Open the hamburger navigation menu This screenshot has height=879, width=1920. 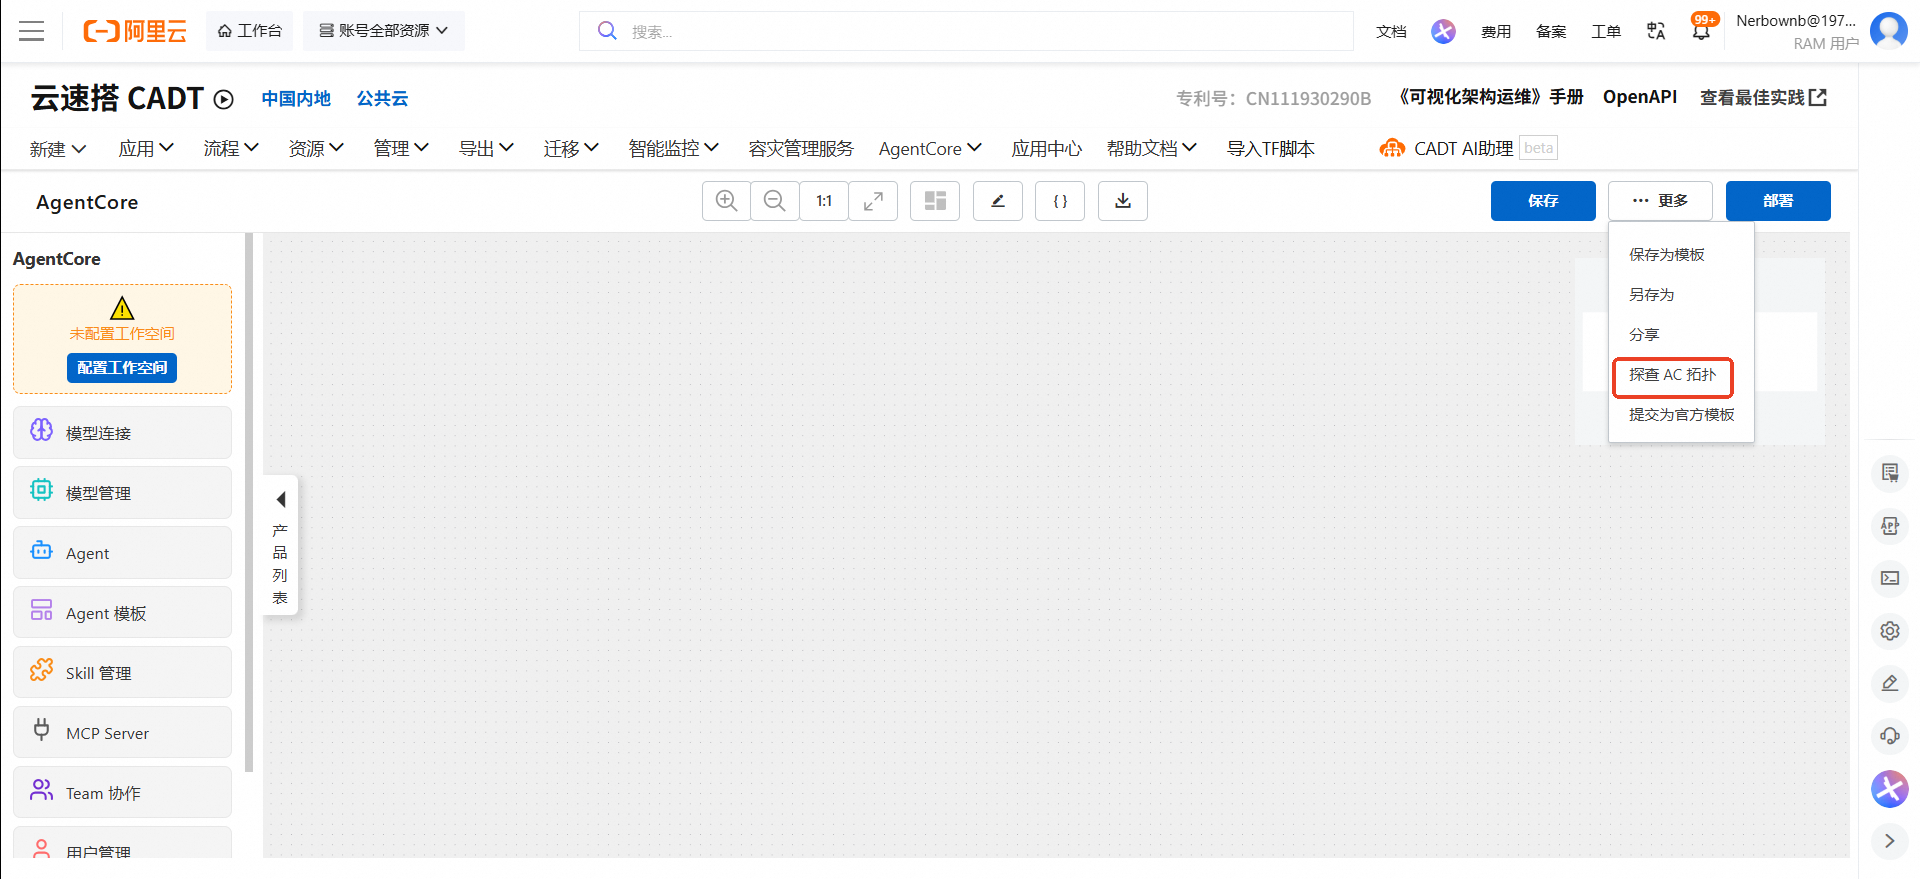click(x=32, y=31)
